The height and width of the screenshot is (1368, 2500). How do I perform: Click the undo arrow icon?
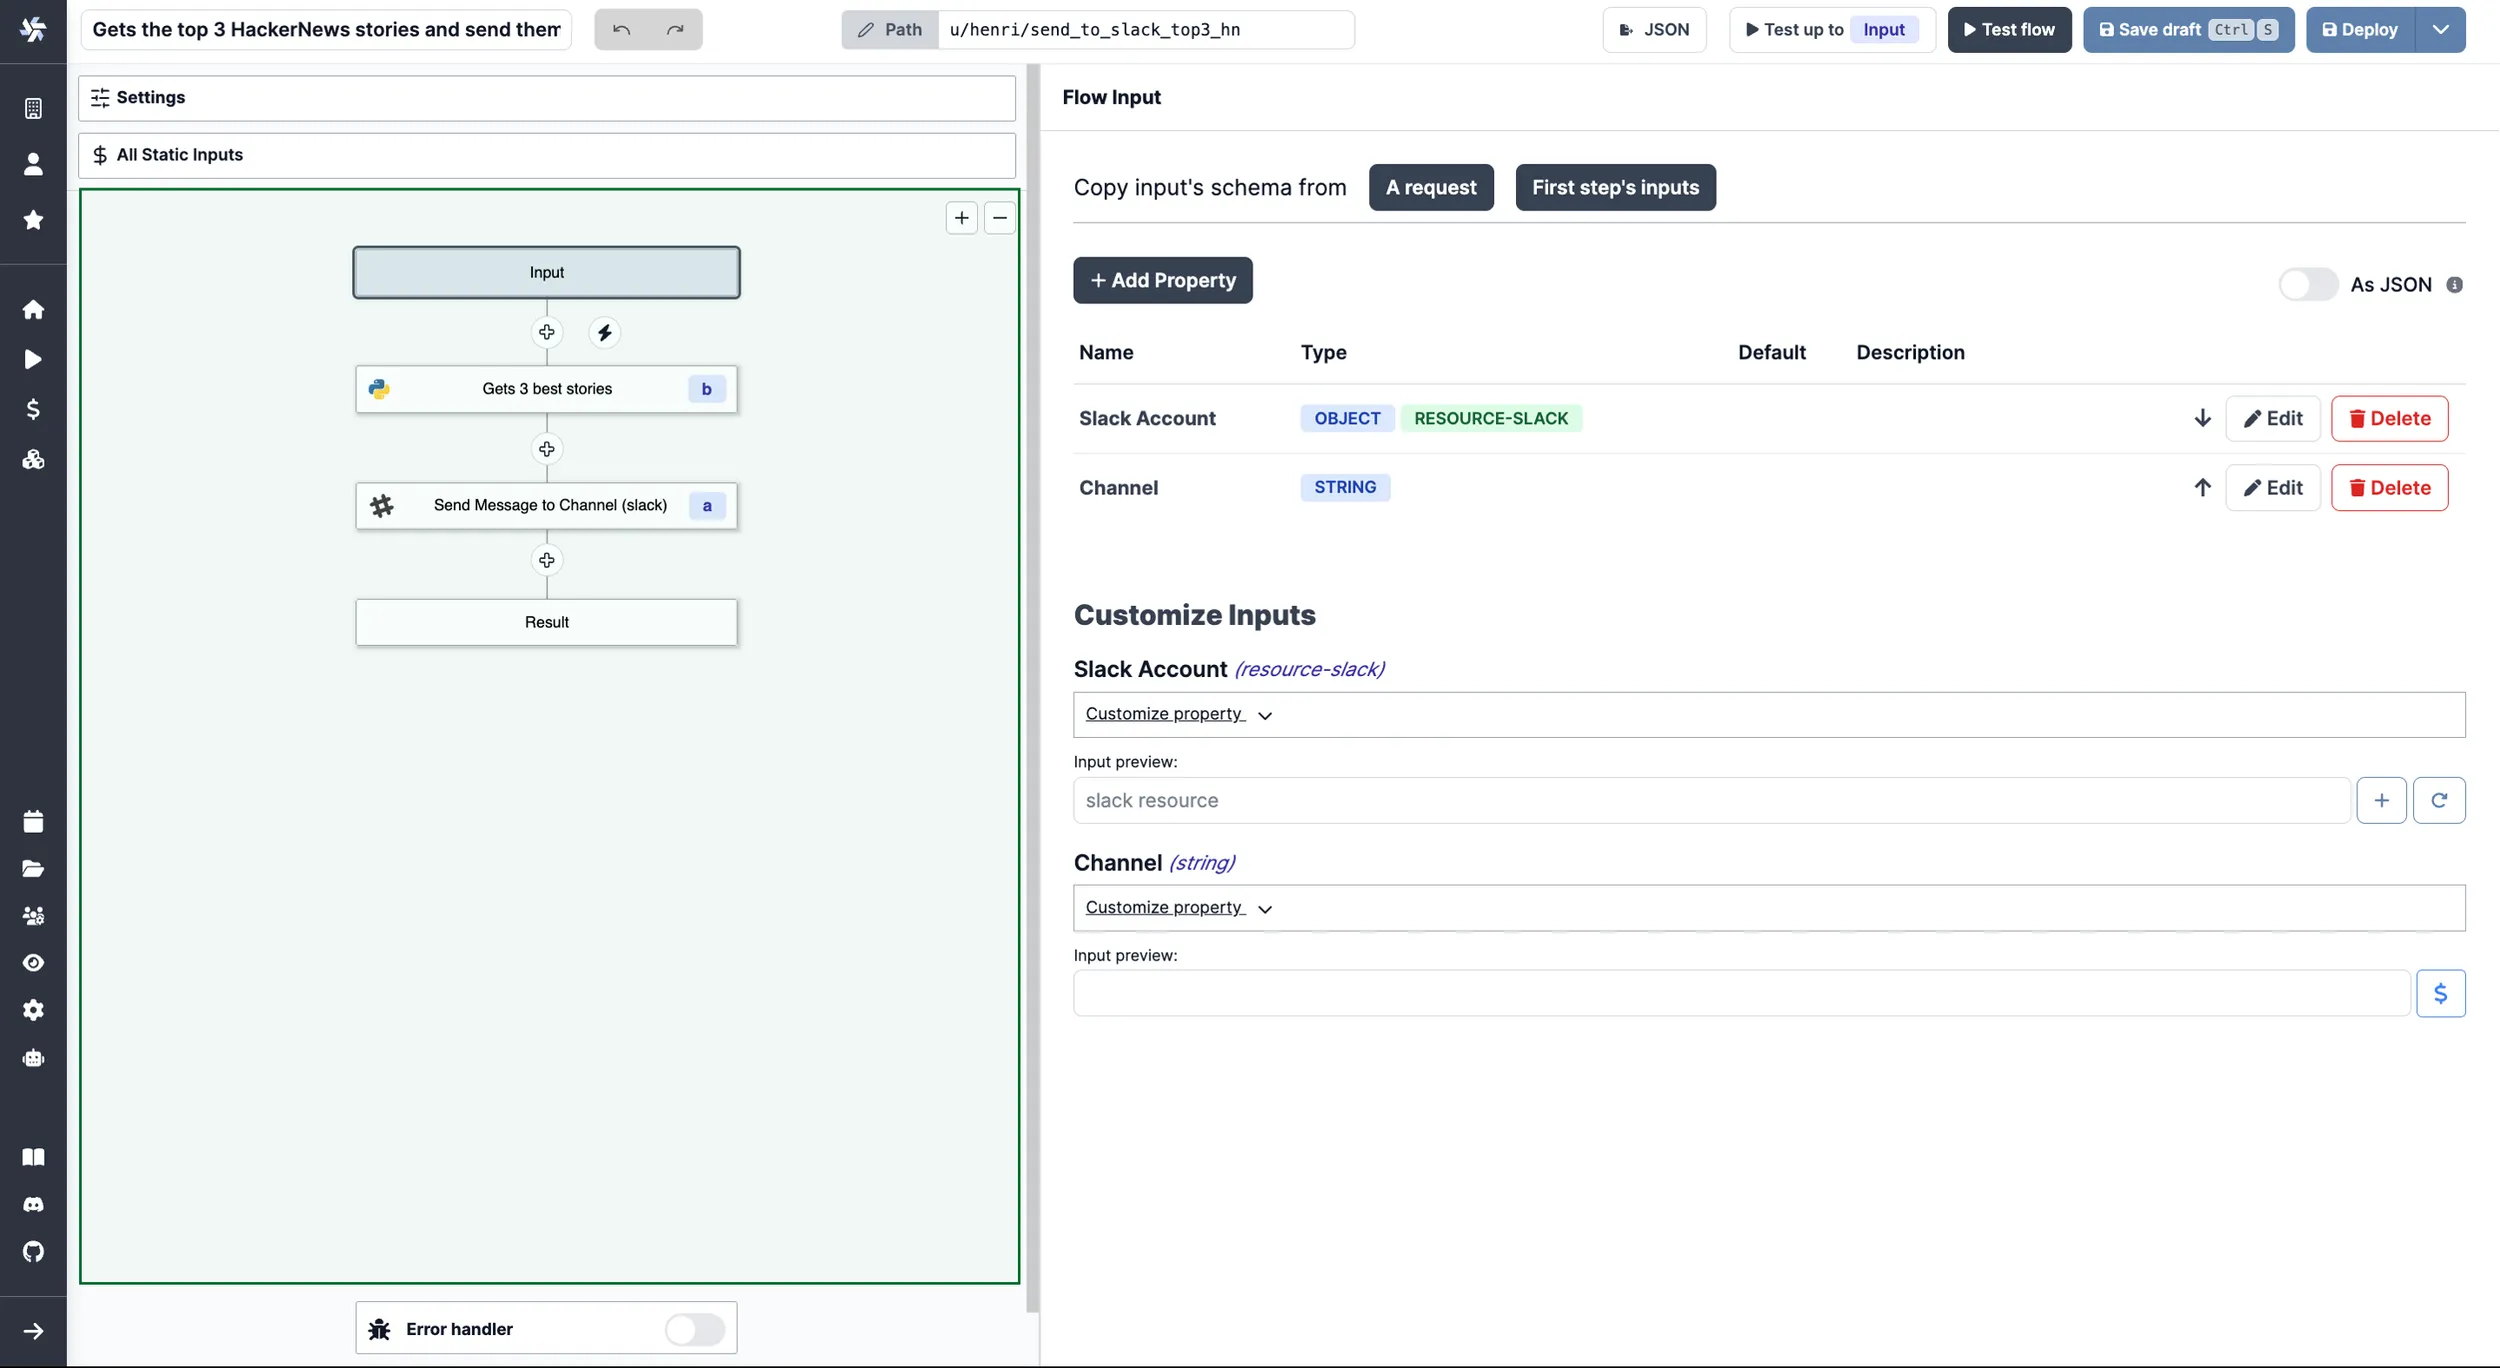622,29
